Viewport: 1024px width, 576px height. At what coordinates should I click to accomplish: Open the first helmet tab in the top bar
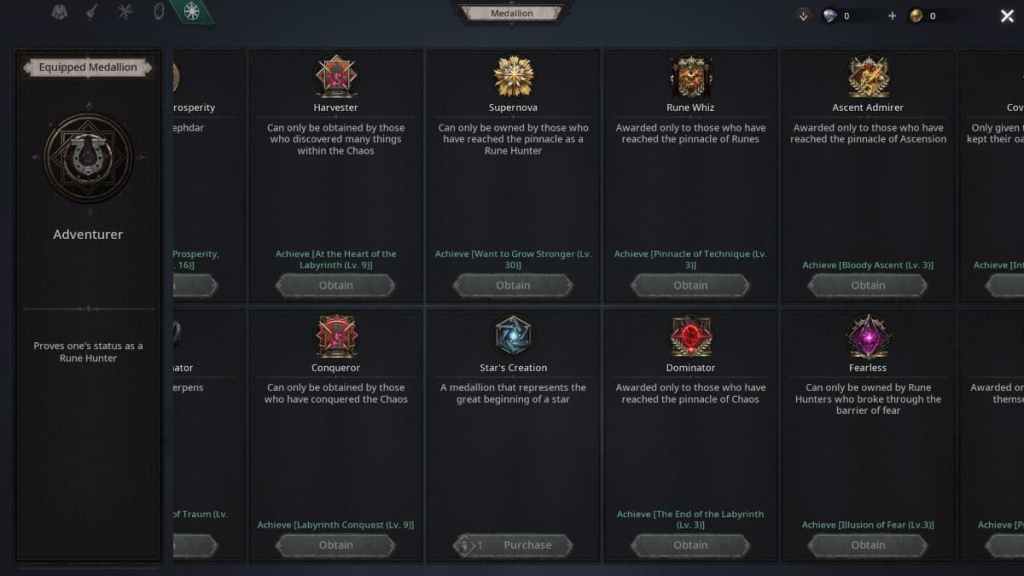59,12
